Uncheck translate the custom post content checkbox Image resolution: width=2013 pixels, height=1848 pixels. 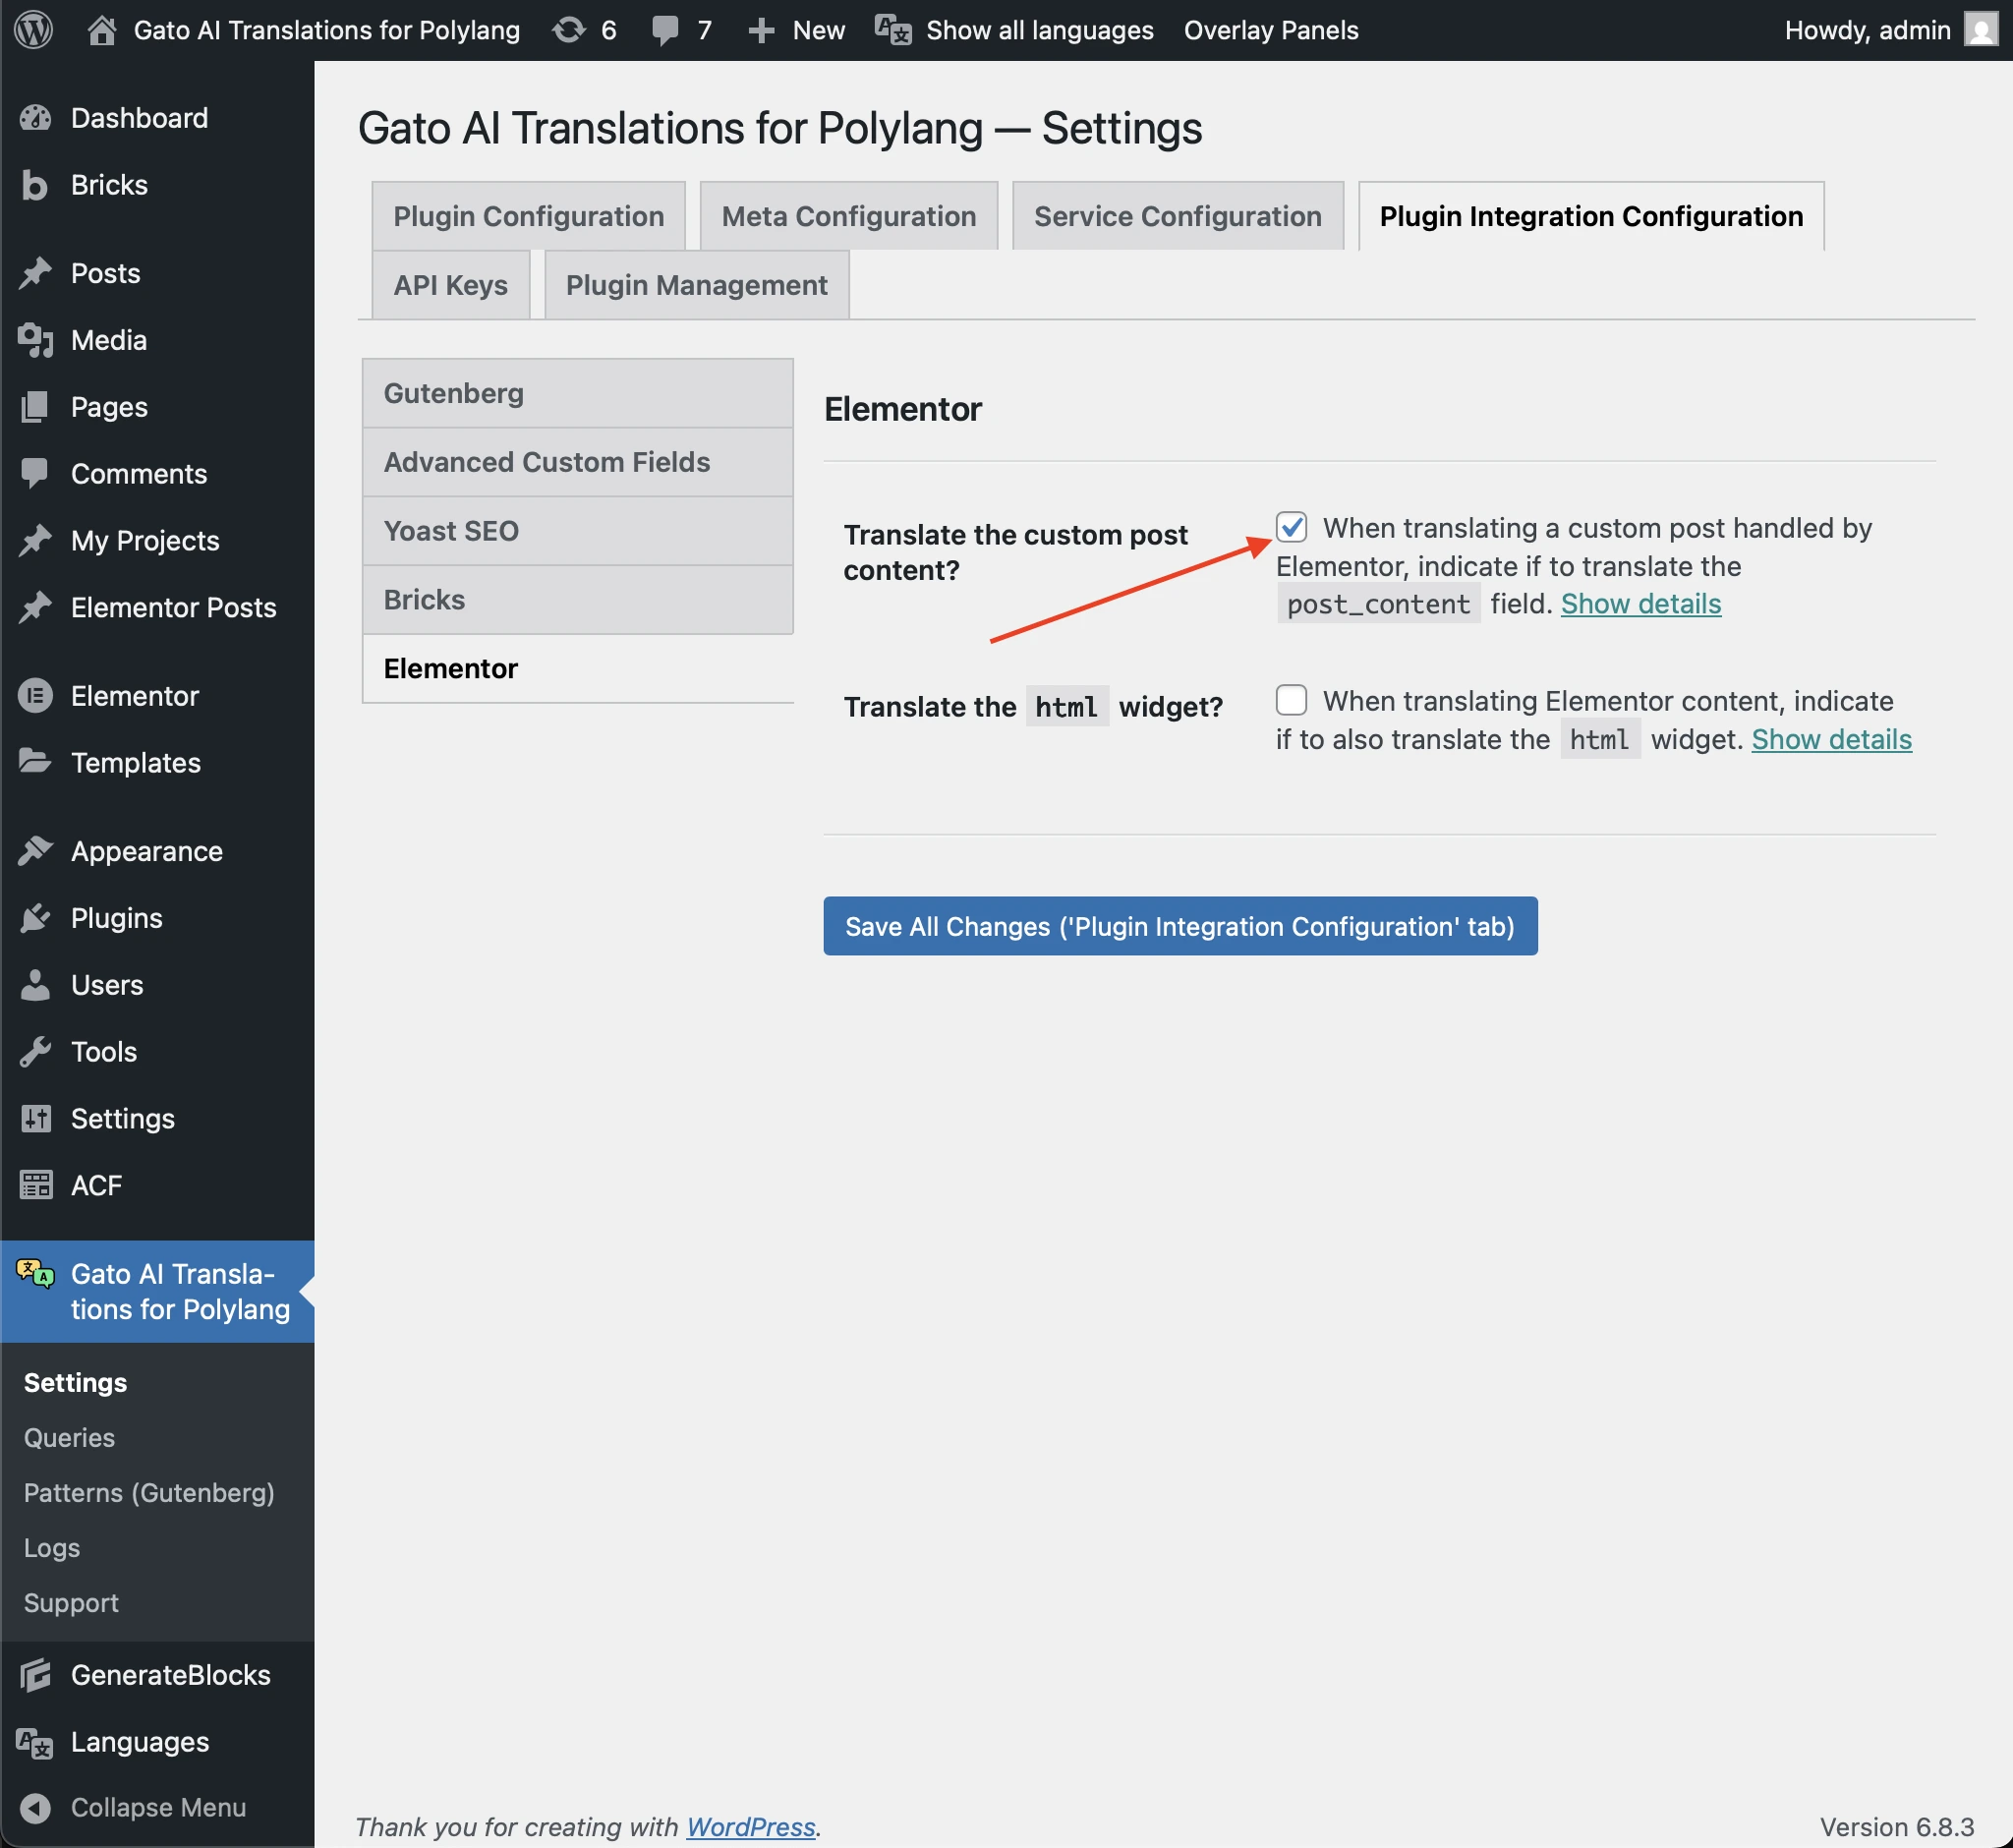(1291, 528)
